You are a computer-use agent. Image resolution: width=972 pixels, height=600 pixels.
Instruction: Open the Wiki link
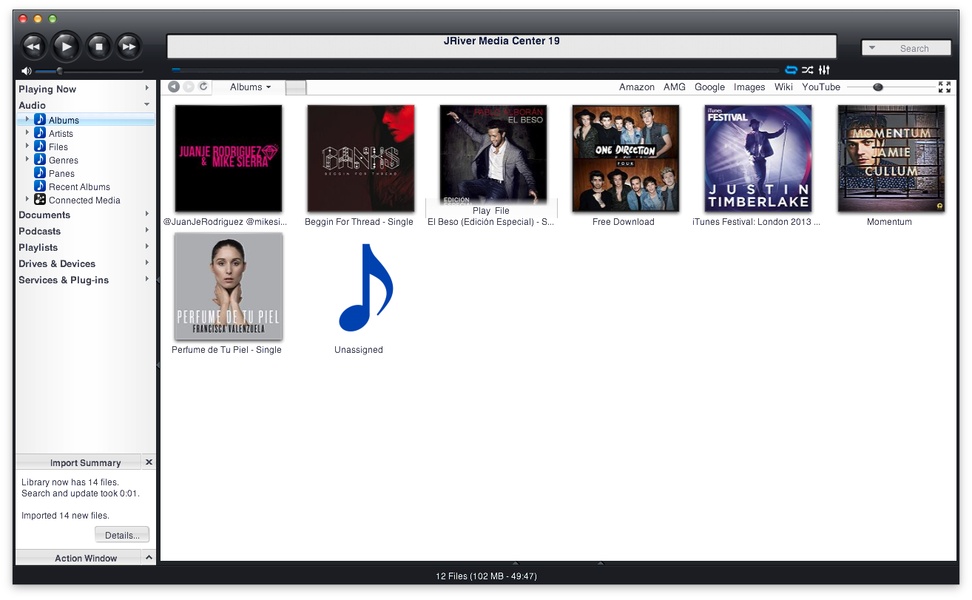tap(783, 87)
